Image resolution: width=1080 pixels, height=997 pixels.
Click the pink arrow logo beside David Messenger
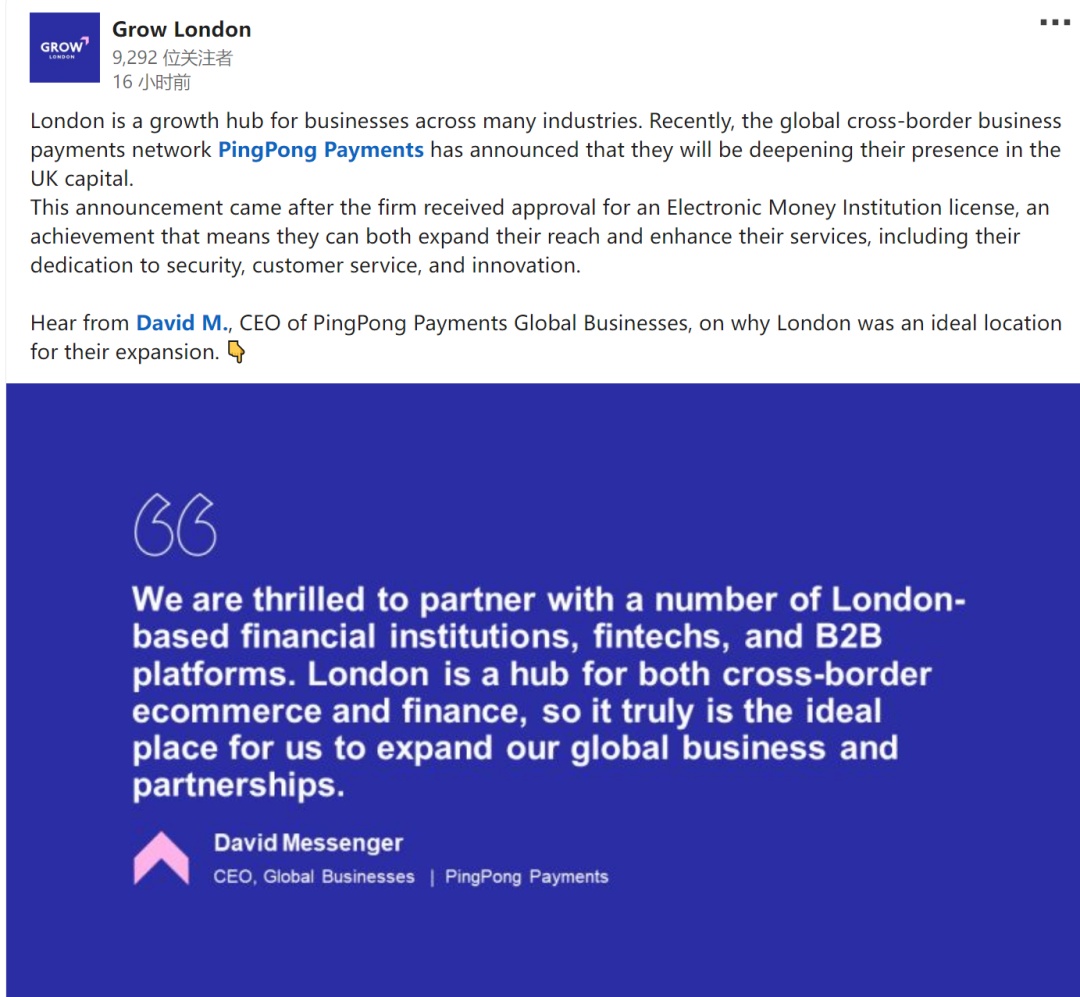(161, 858)
